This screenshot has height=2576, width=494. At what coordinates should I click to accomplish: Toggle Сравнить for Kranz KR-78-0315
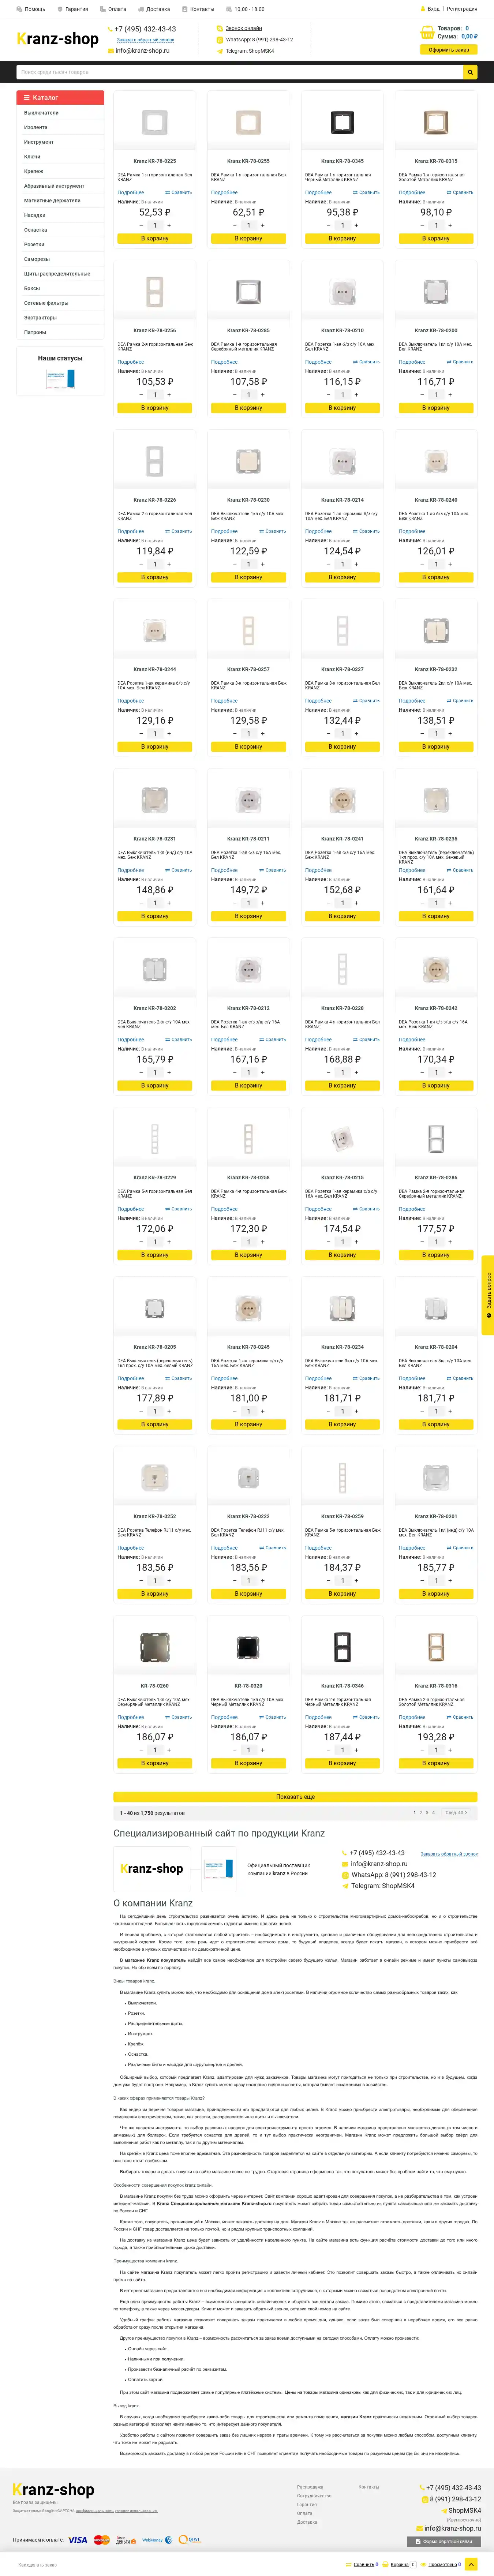click(x=461, y=192)
